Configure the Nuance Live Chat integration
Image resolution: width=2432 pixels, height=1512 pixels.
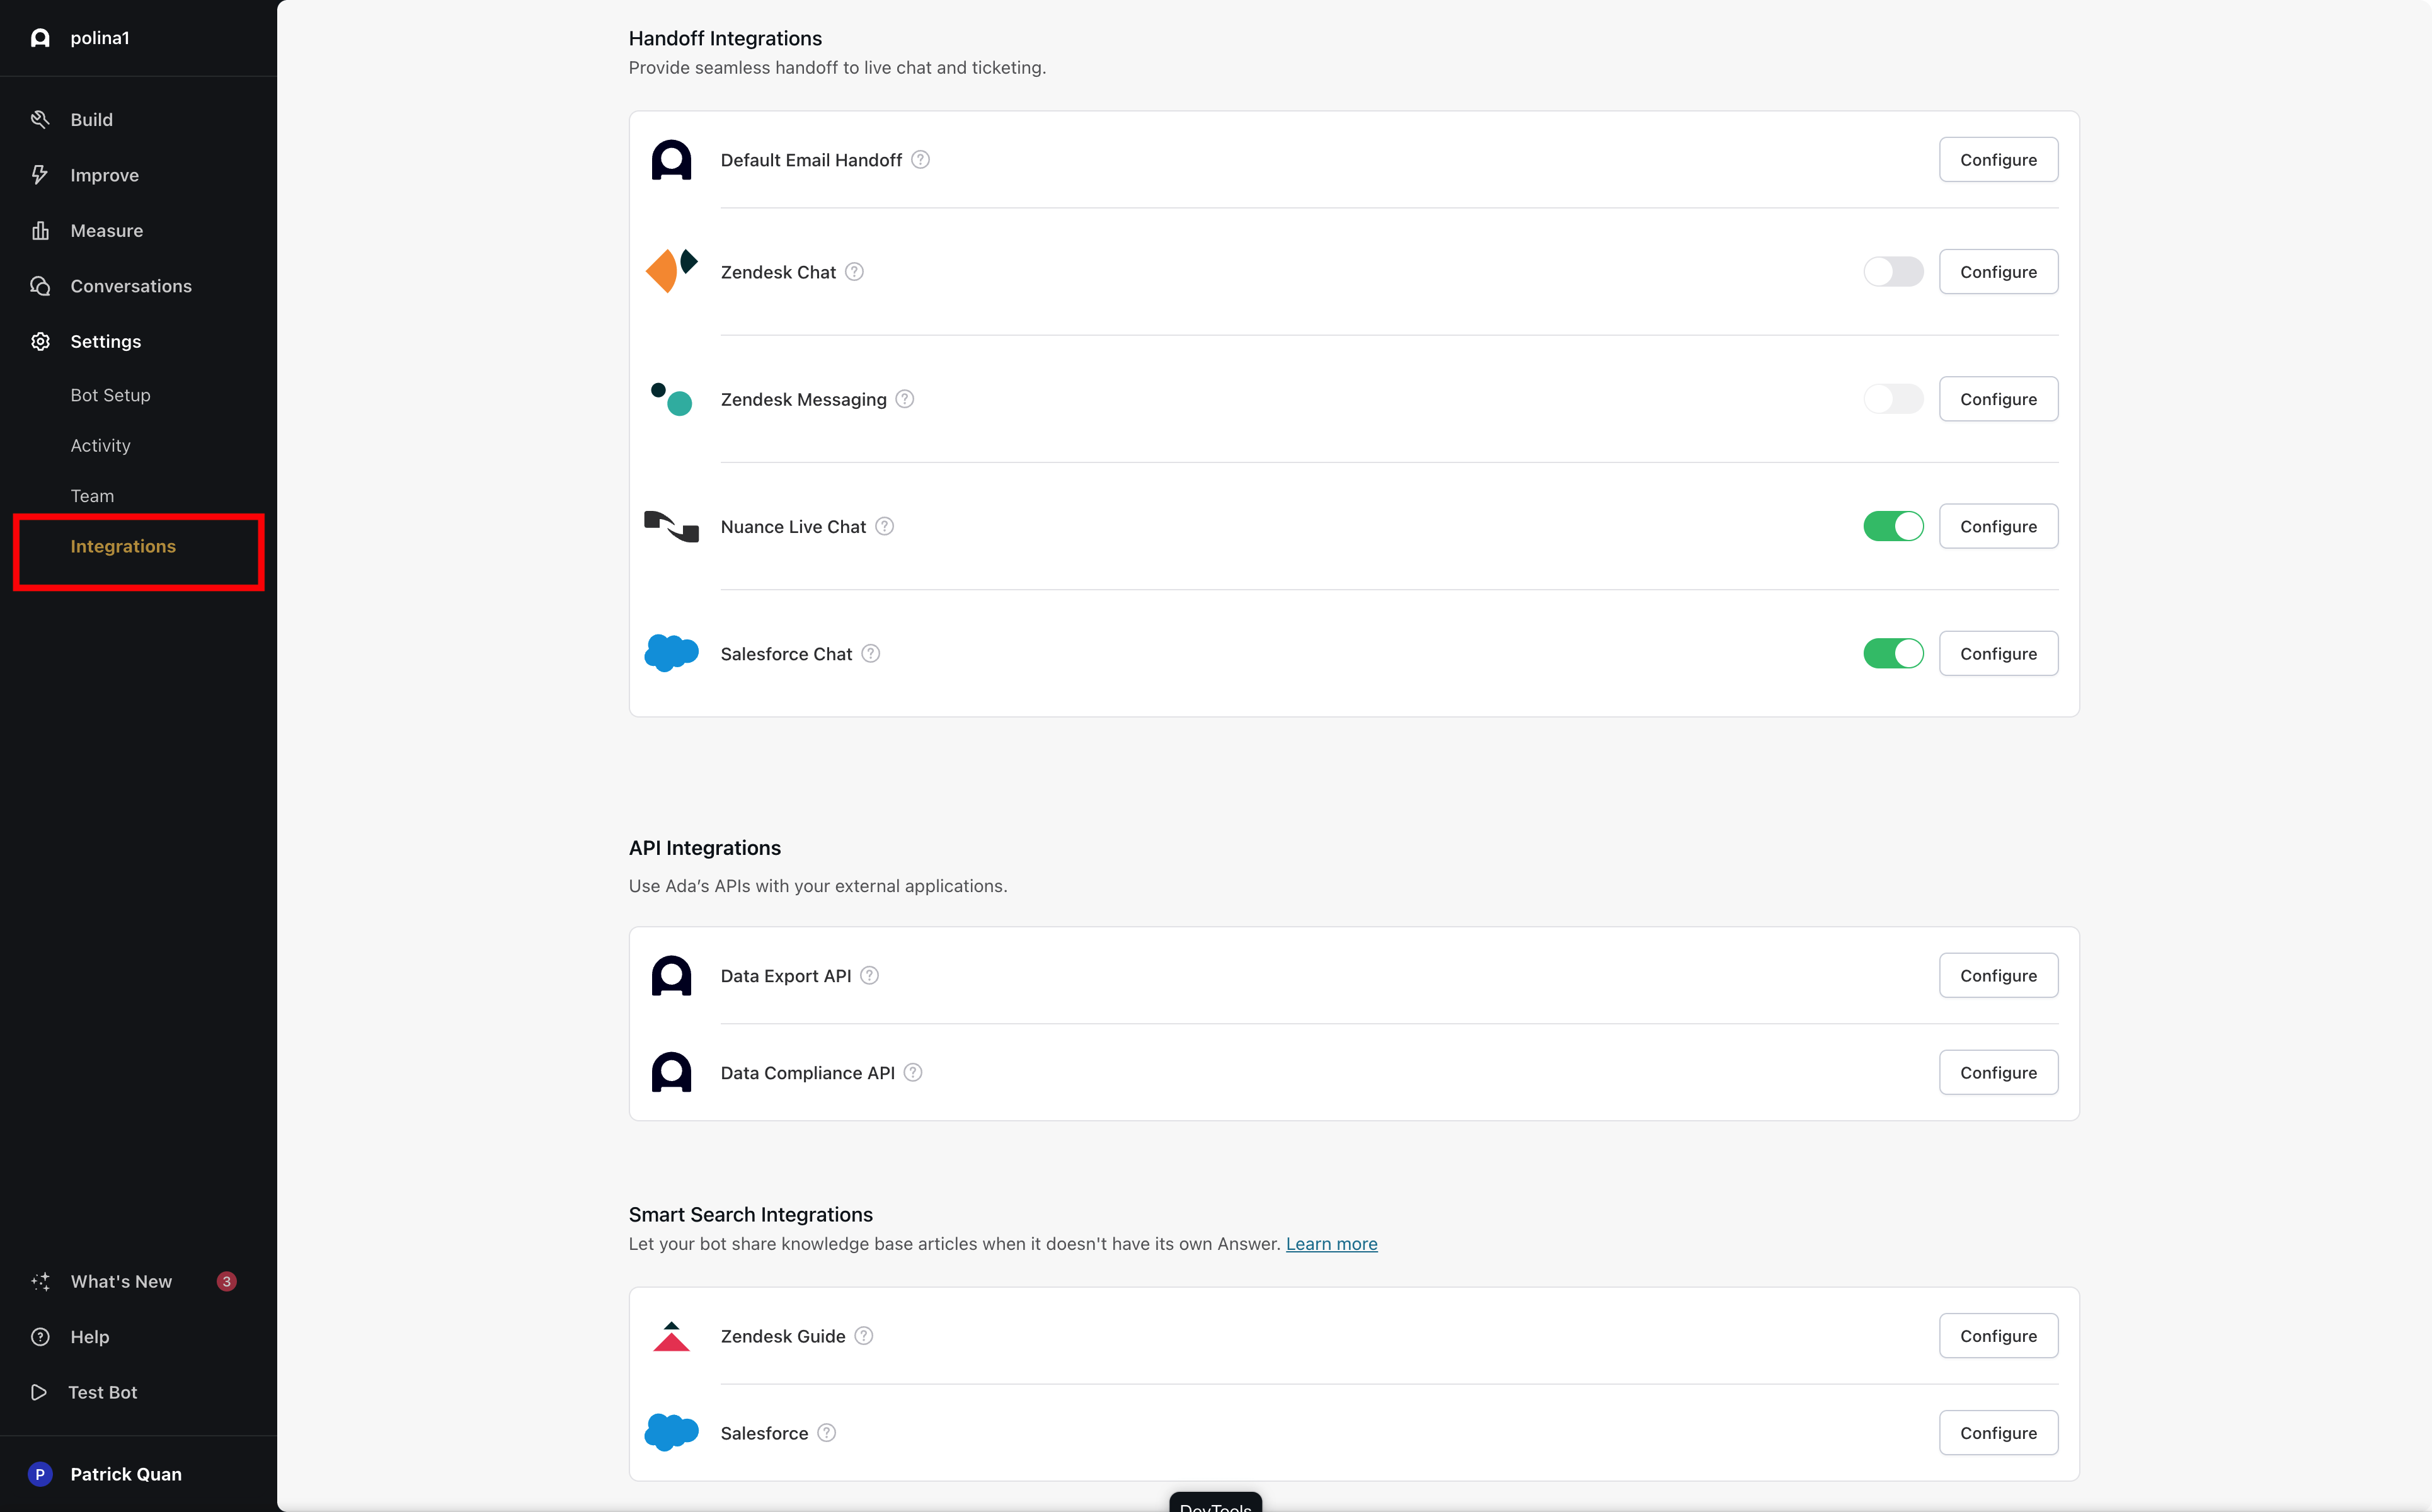[1998, 526]
